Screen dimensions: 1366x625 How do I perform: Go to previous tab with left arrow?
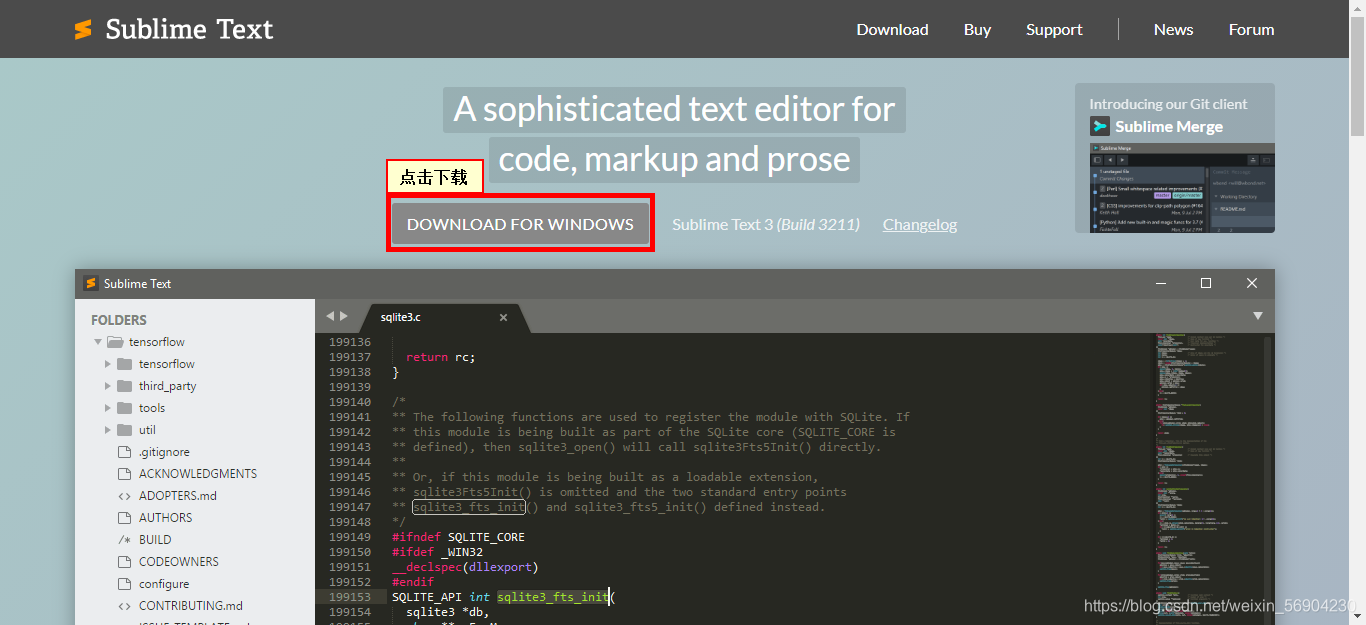pyautogui.click(x=329, y=316)
